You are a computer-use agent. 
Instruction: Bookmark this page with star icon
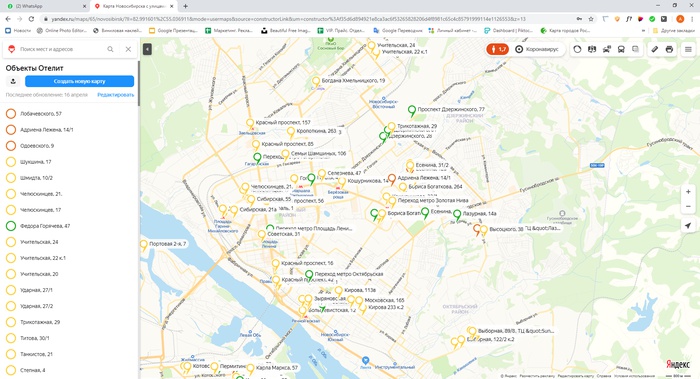coord(591,19)
